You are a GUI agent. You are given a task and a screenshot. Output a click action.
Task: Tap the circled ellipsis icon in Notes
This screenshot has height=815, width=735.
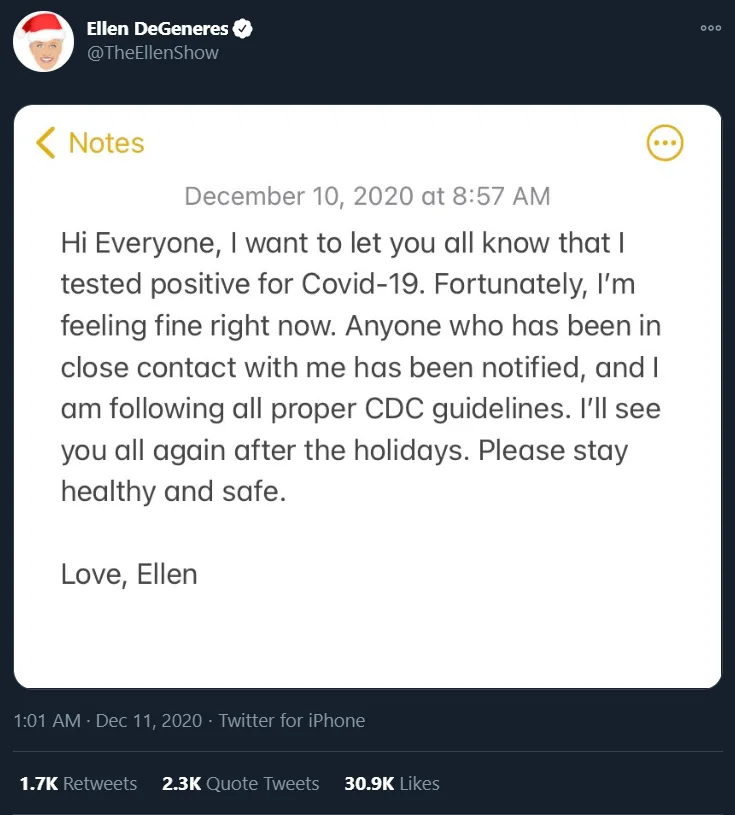coord(665,143)
